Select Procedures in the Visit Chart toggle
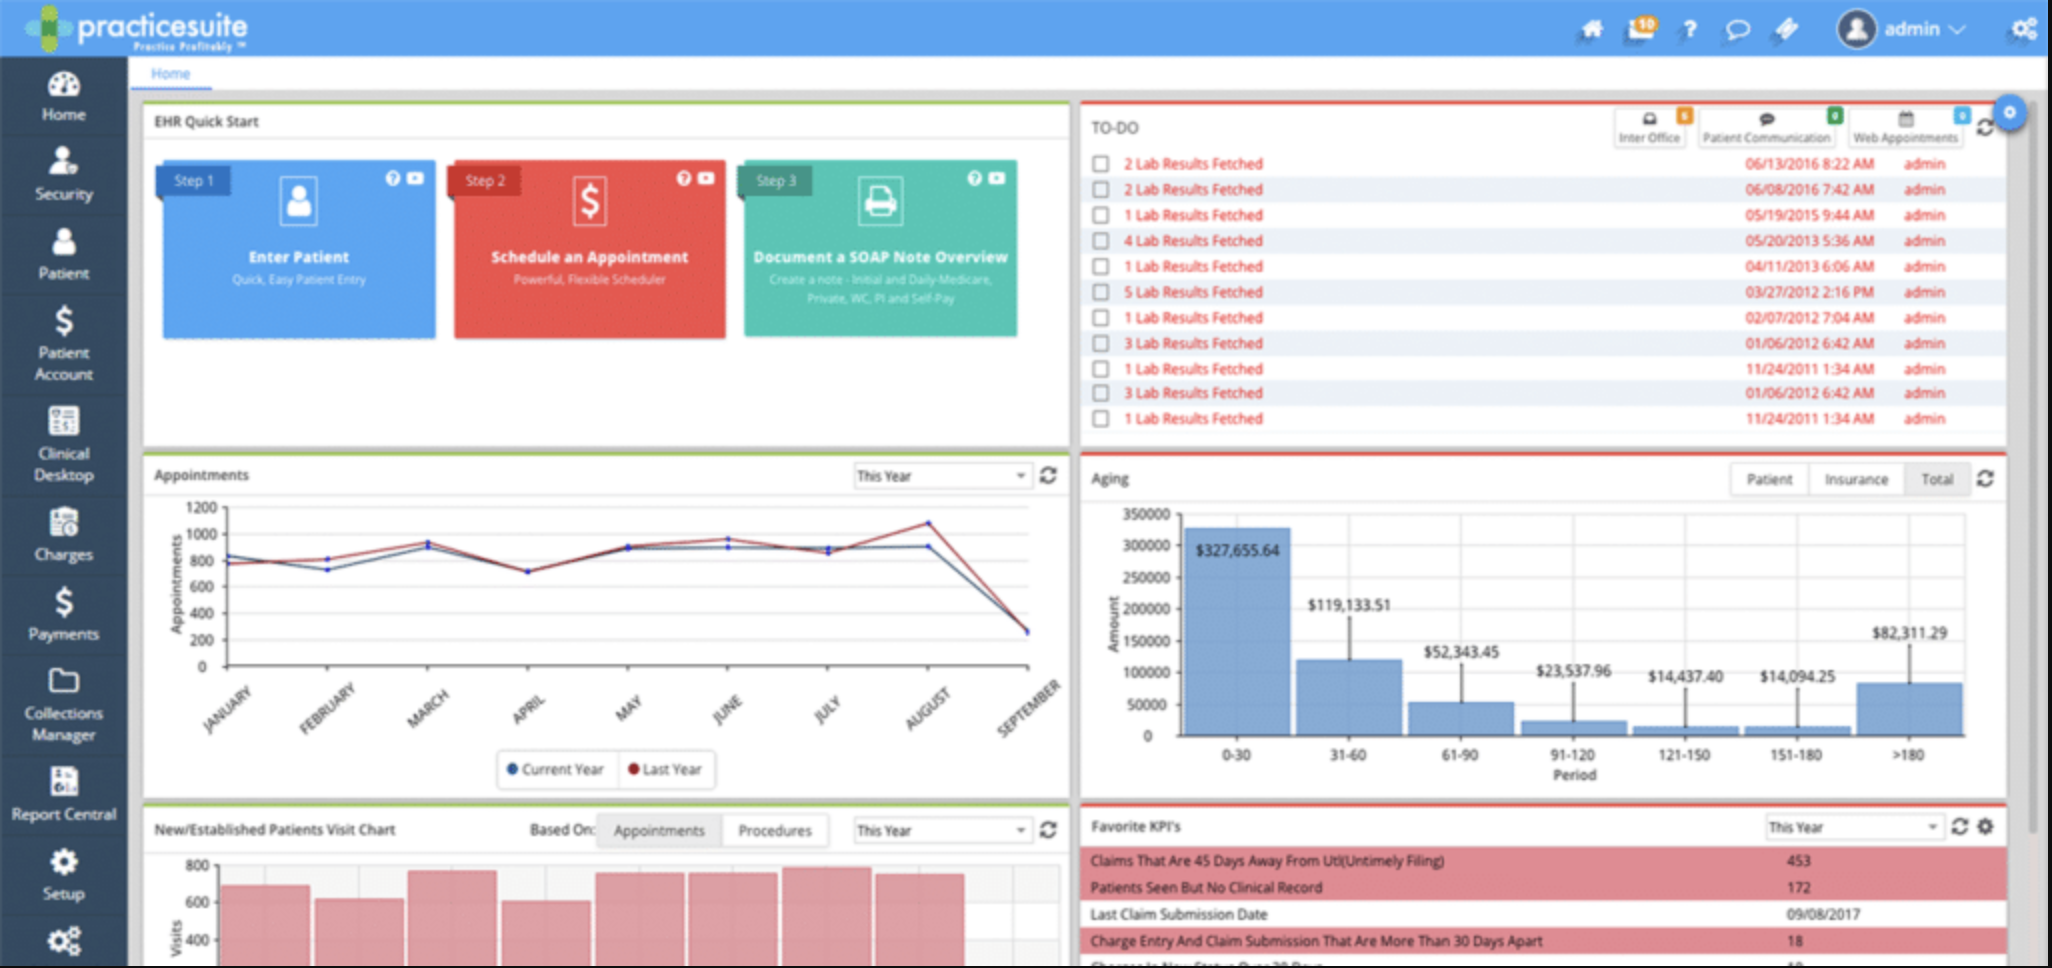The image size is (2052, 968). coord(774,830)
